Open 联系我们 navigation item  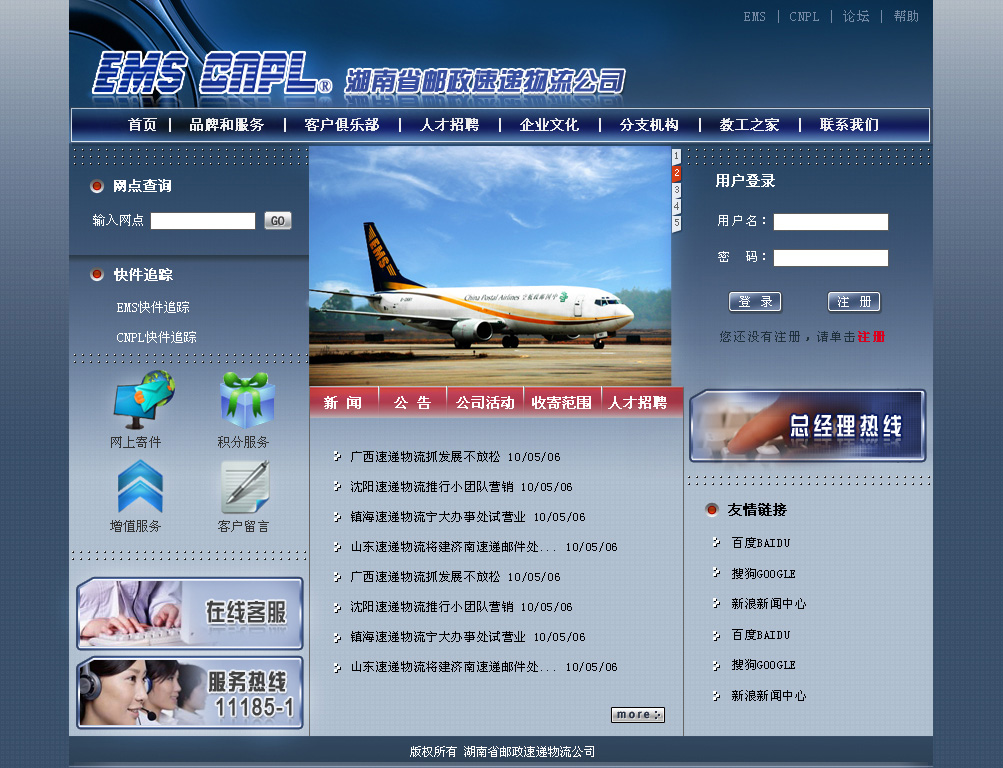coord(849,125)
